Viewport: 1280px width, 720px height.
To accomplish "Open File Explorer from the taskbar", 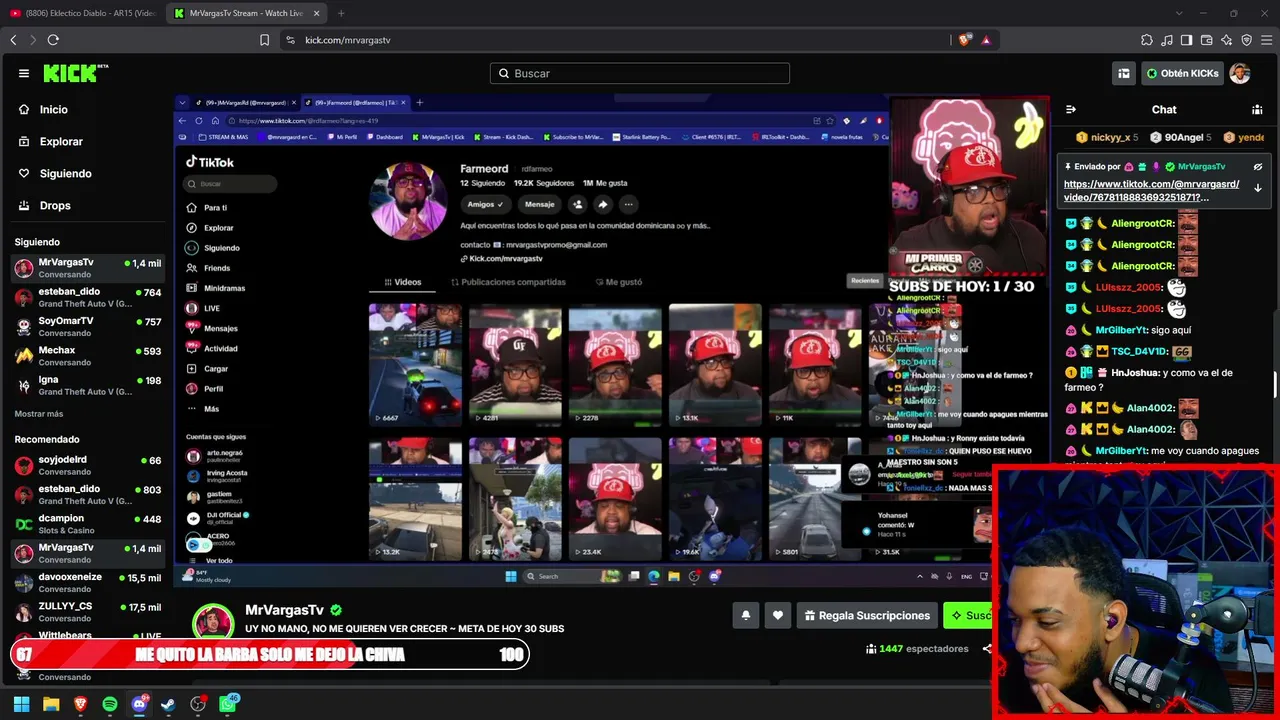I will (51, 704).
